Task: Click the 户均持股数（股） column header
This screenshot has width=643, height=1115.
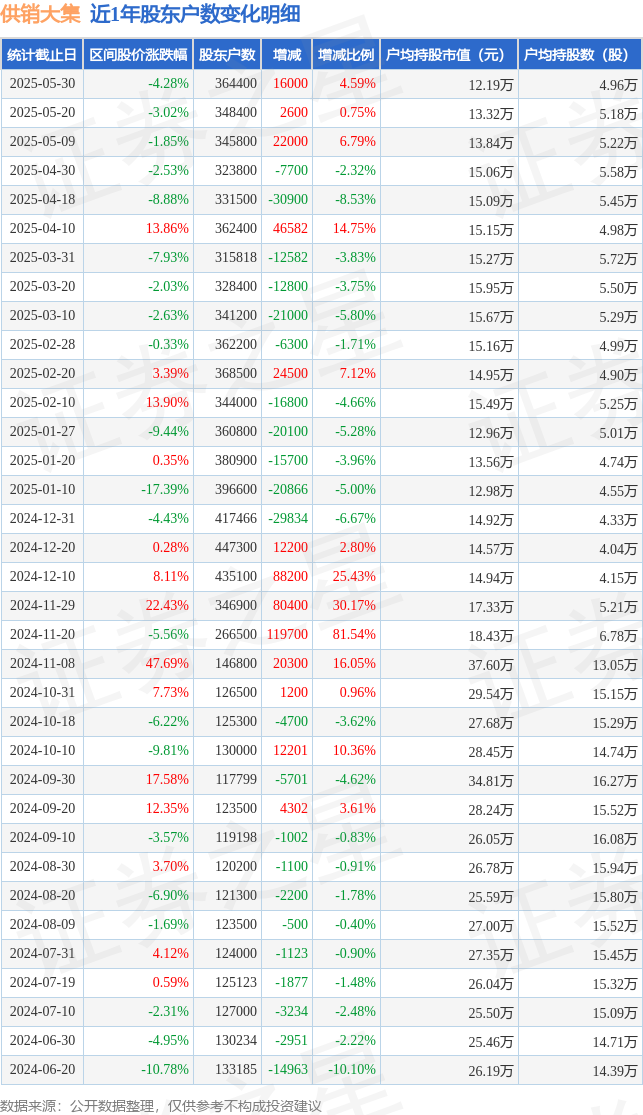Action: point(580,55)
